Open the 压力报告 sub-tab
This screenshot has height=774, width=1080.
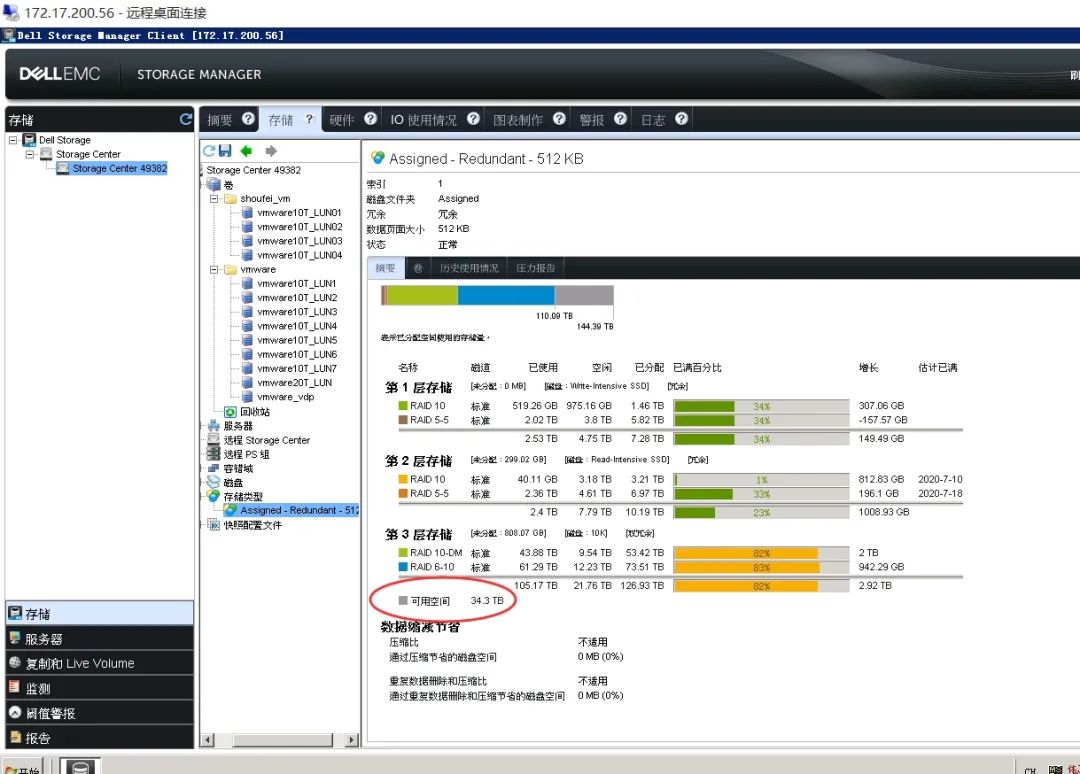(x=536, y=268)
